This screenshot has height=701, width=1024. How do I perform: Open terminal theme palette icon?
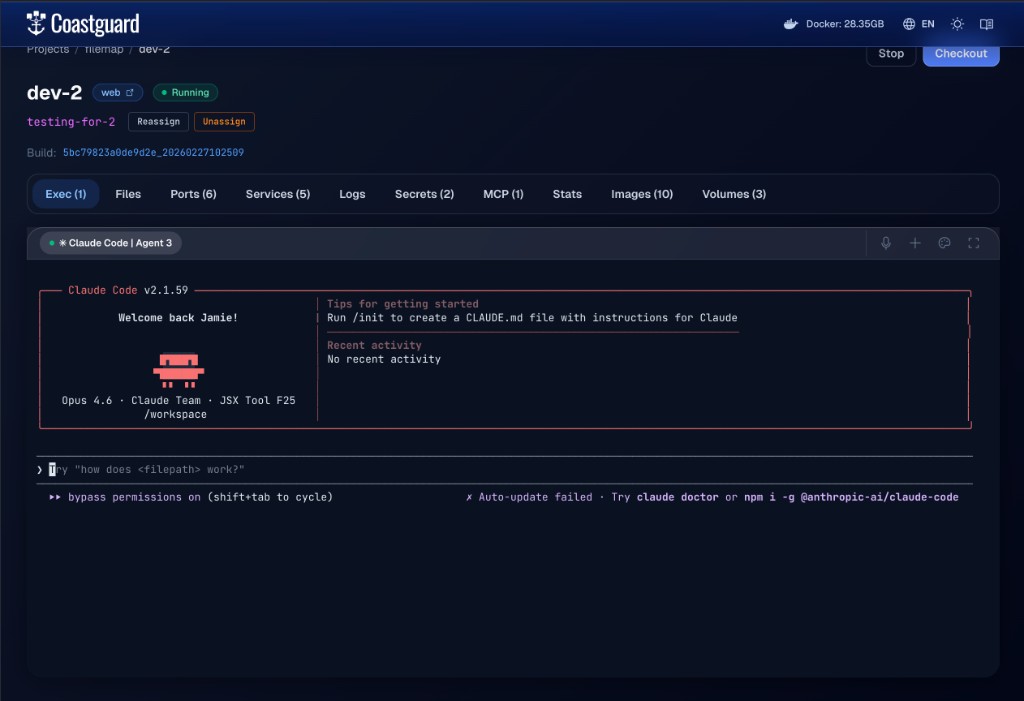pyautogui.click(x=944, y=243)
